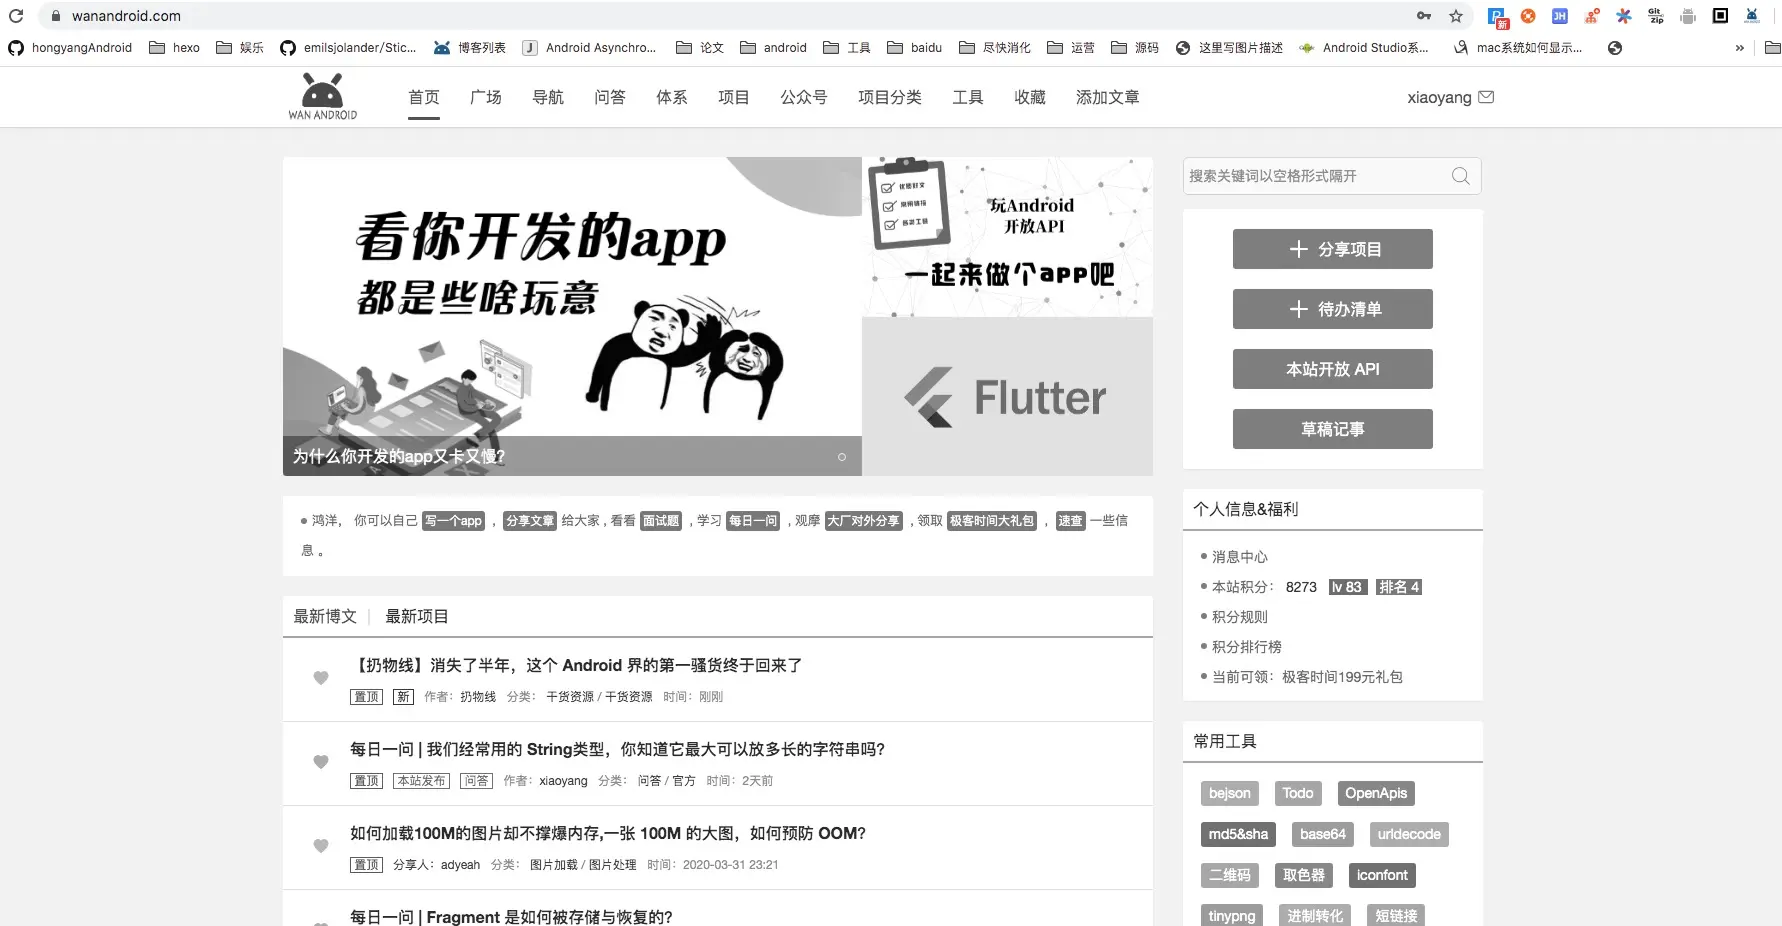Show more bookmarks with the » chevron
This screenshot has width=1782, height=926.
[x=1740, y=48]
